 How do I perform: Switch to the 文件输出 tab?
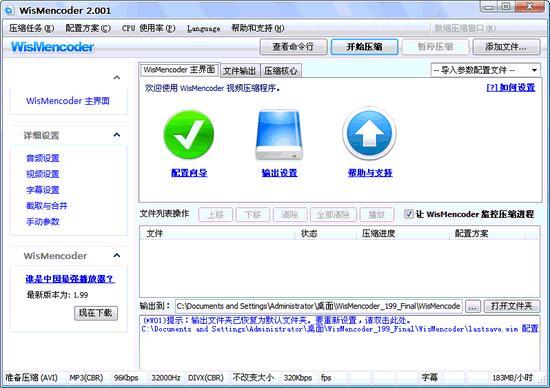pos(240,71)
